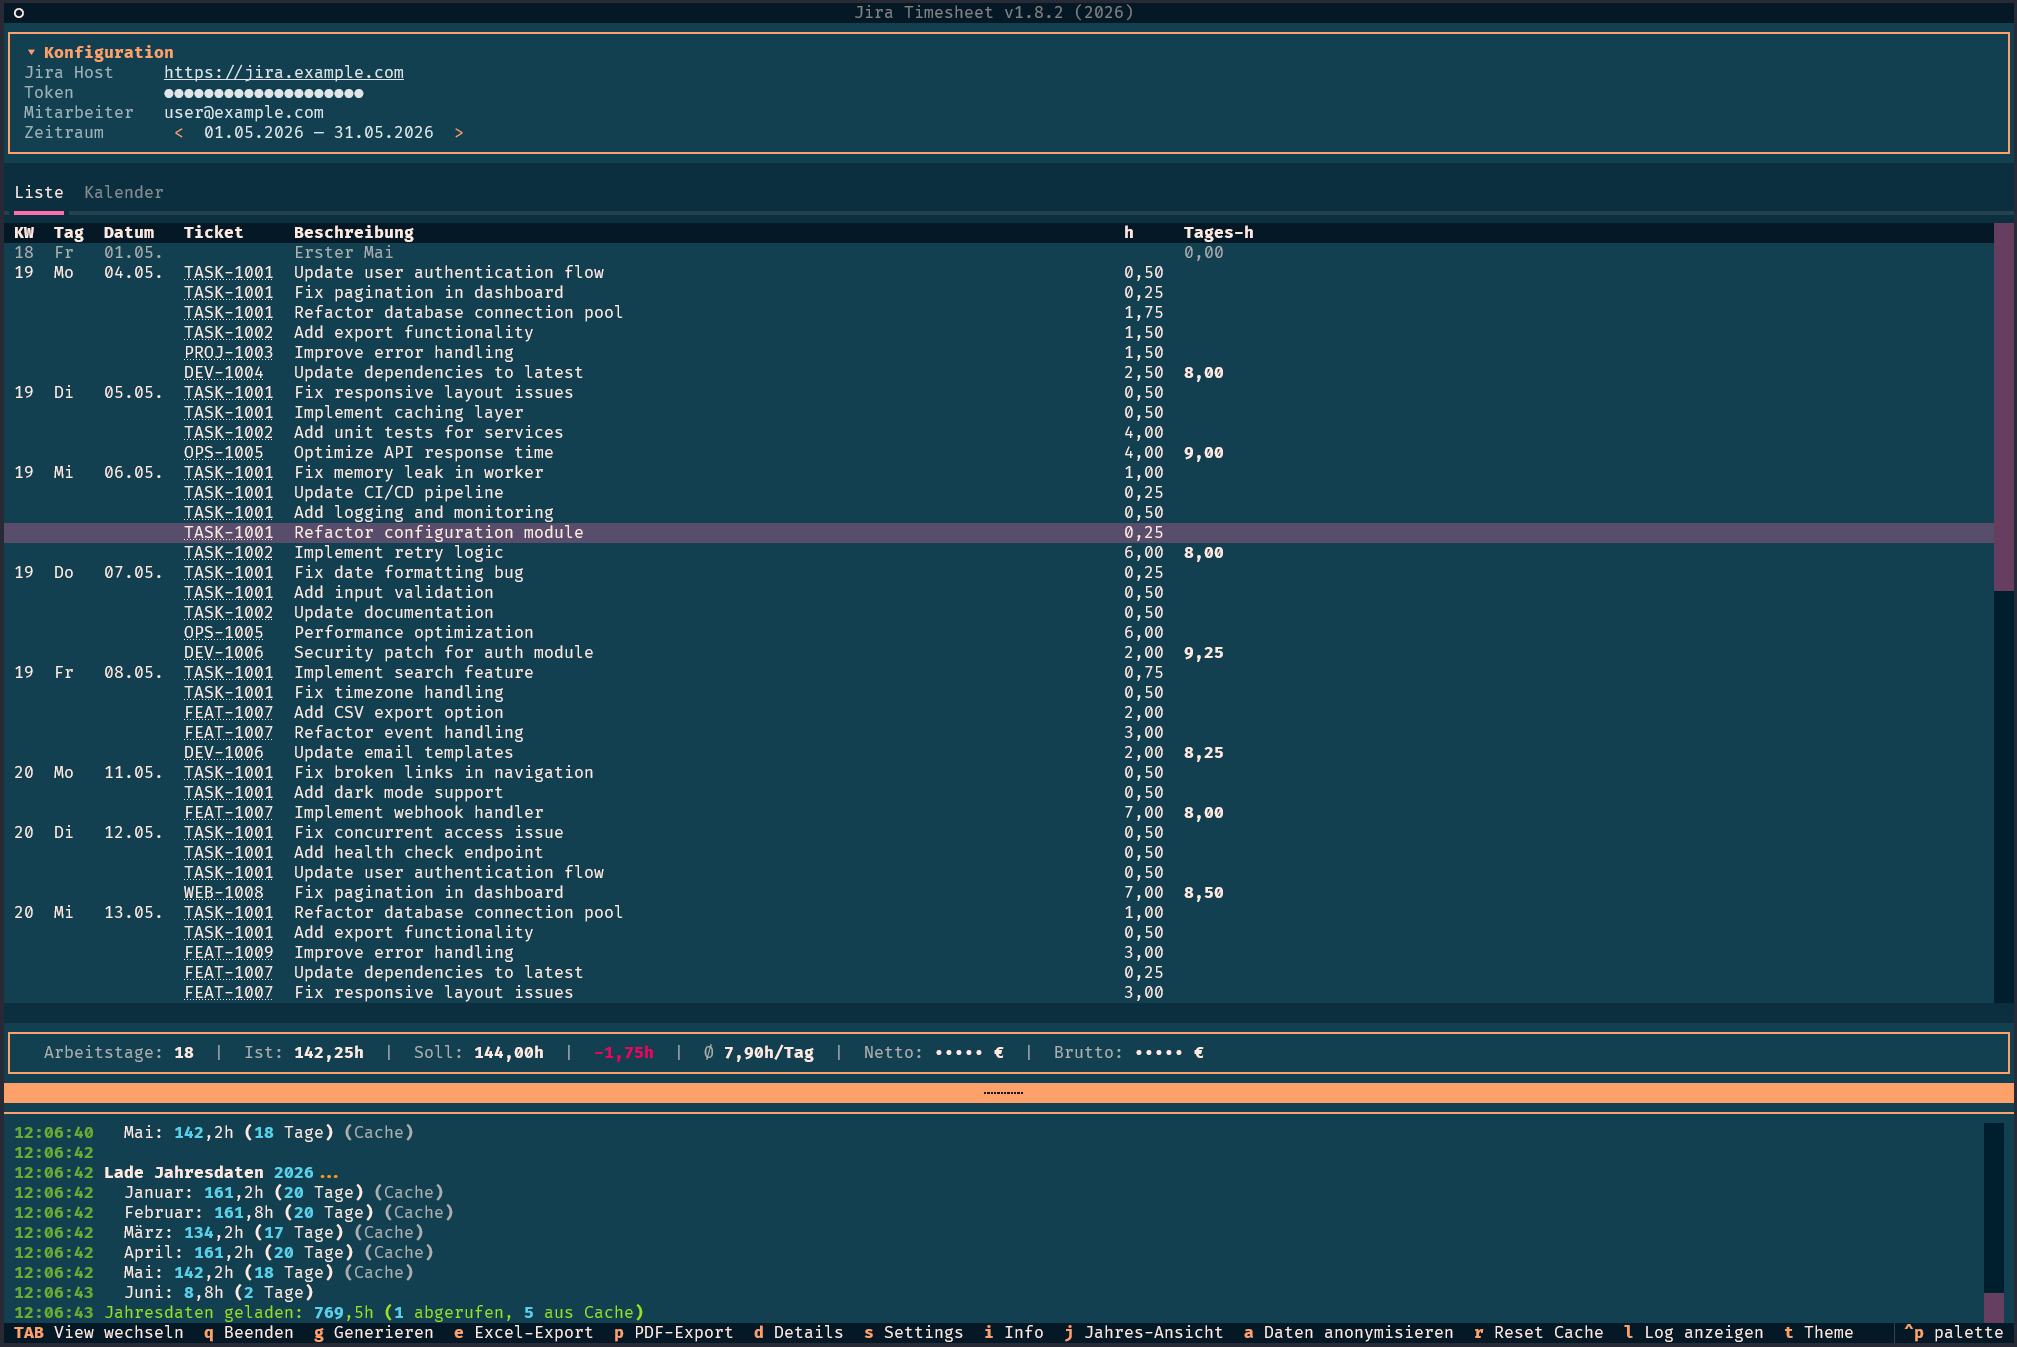Click the table's vertical scrollbar thumb
This screenshot has height=1347, width=2017.
tap(2003, 407)
